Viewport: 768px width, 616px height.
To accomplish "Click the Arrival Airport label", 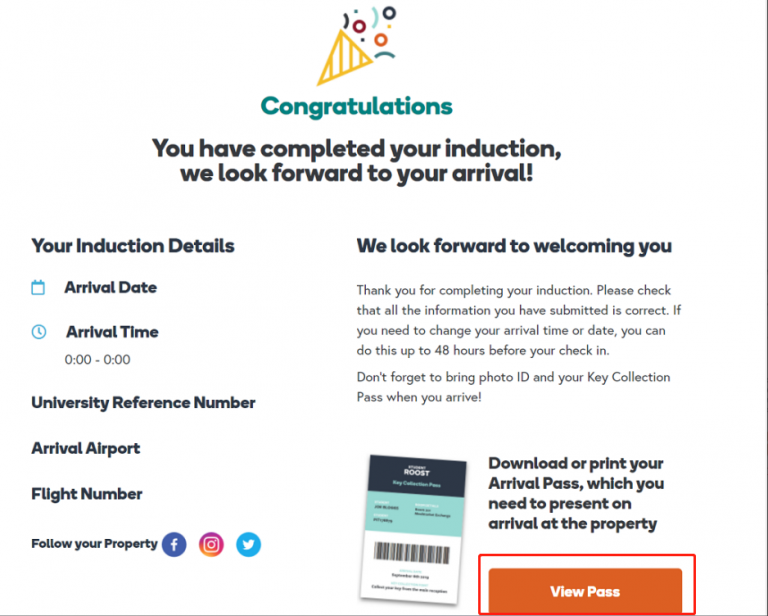I will coord(86,449).
